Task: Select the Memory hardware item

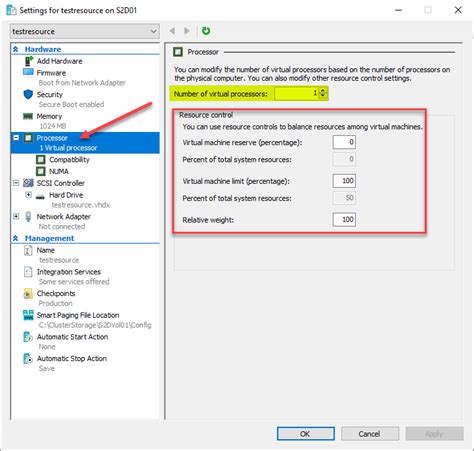Action: point(49,116)
